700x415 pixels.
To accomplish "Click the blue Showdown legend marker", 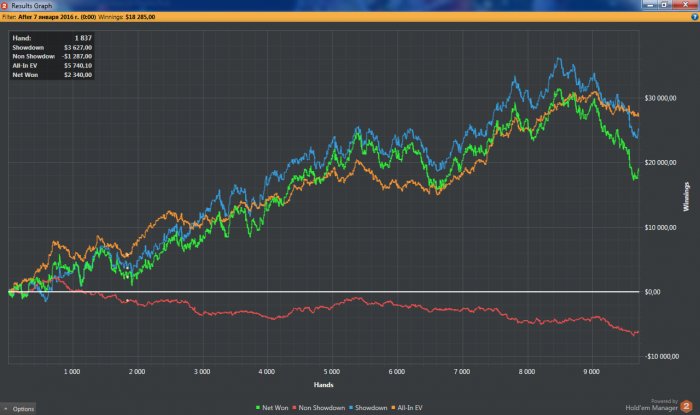I will (x=350, y=407).
